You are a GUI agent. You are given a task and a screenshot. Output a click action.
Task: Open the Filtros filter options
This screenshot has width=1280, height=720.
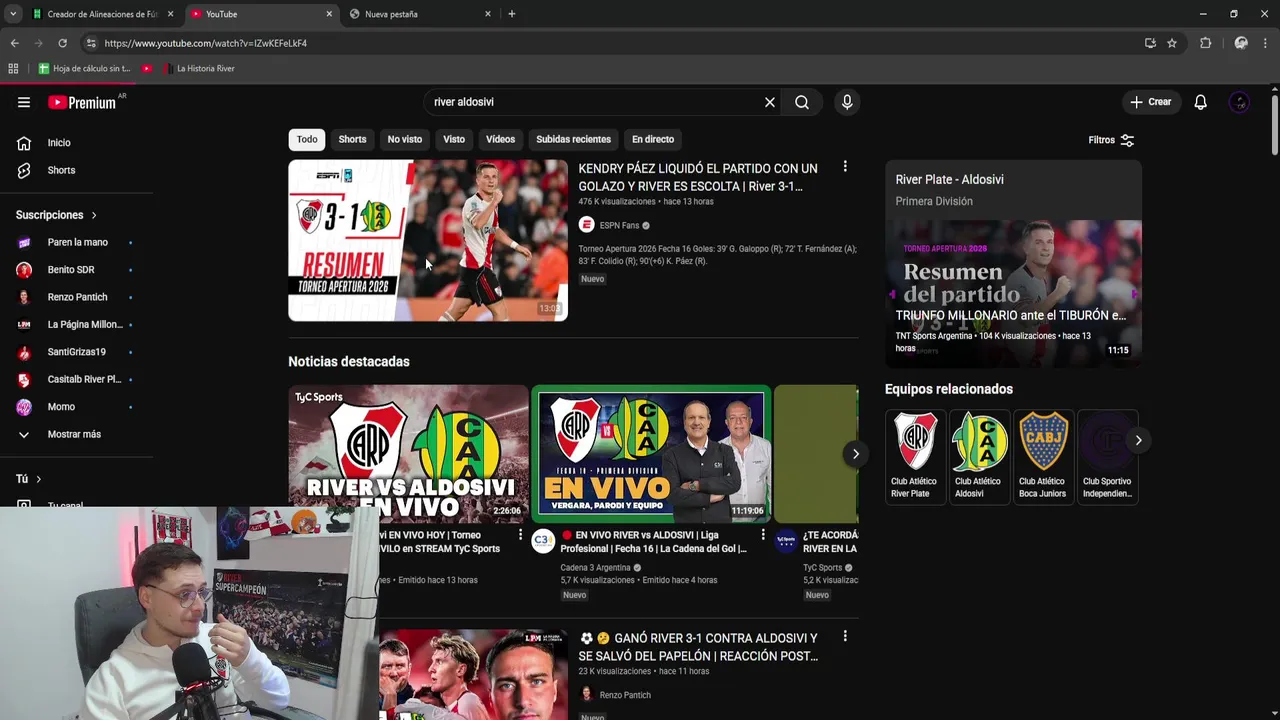(x=1111, y=140)
